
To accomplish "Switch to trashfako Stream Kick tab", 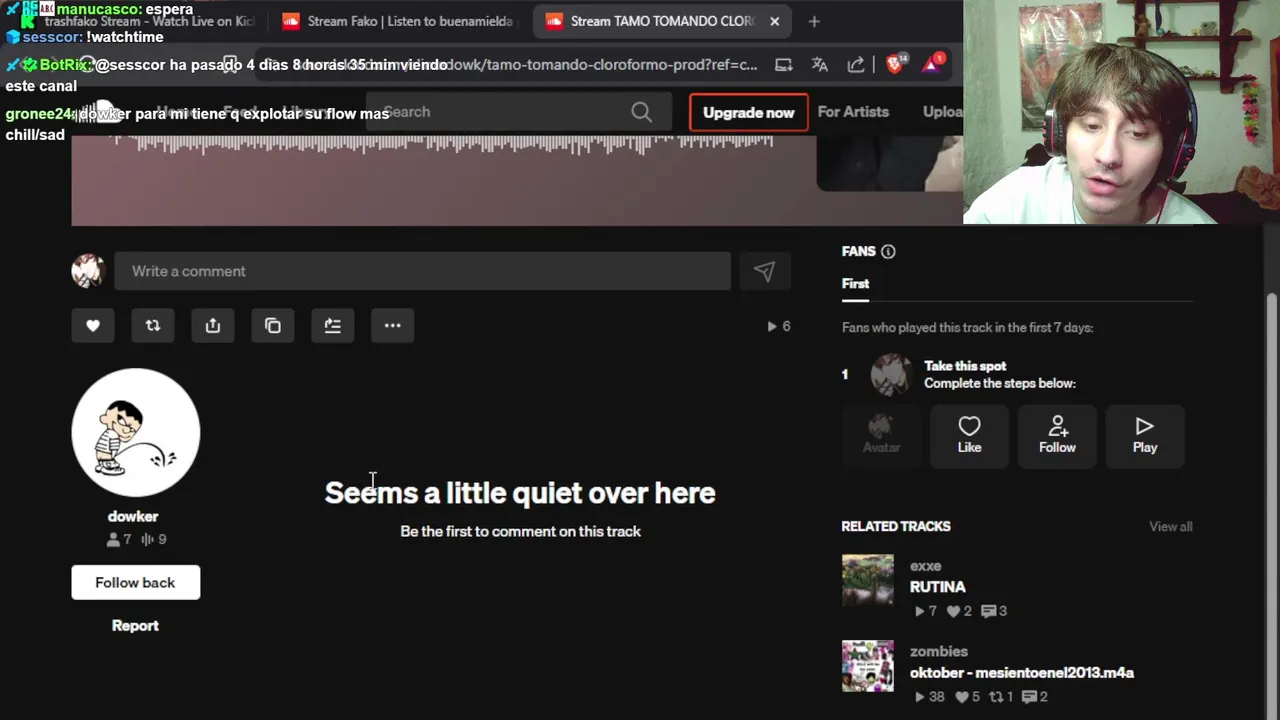I will (140, 21).
